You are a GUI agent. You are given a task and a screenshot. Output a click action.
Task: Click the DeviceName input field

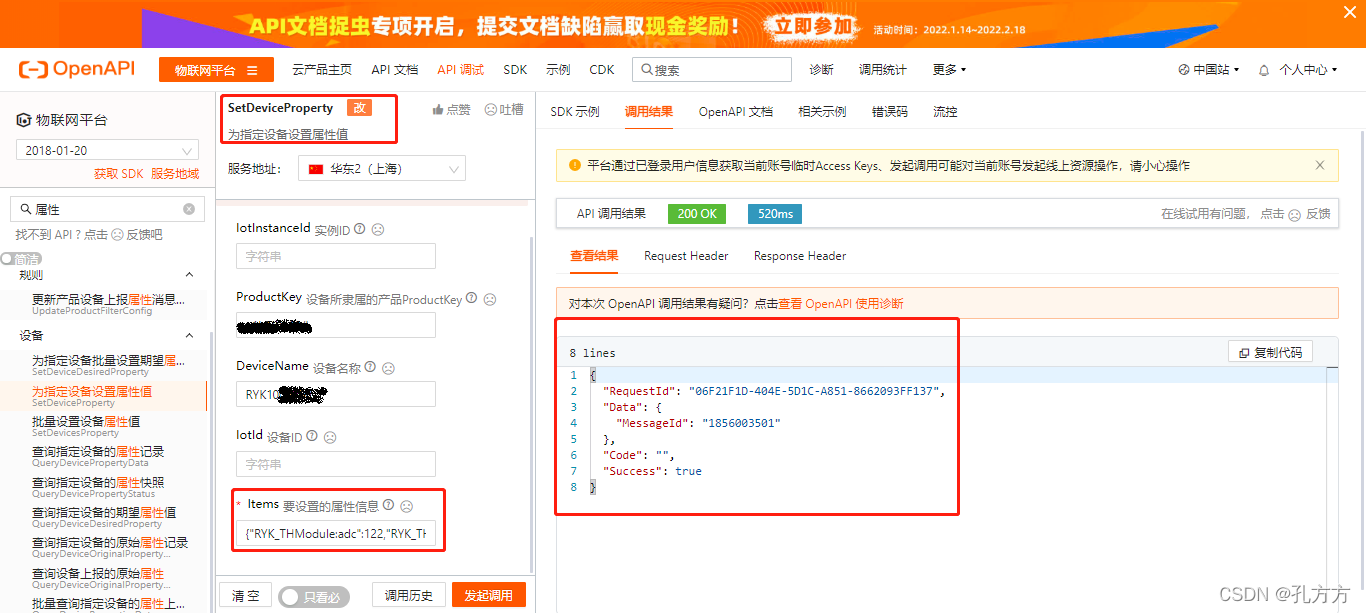336,394
